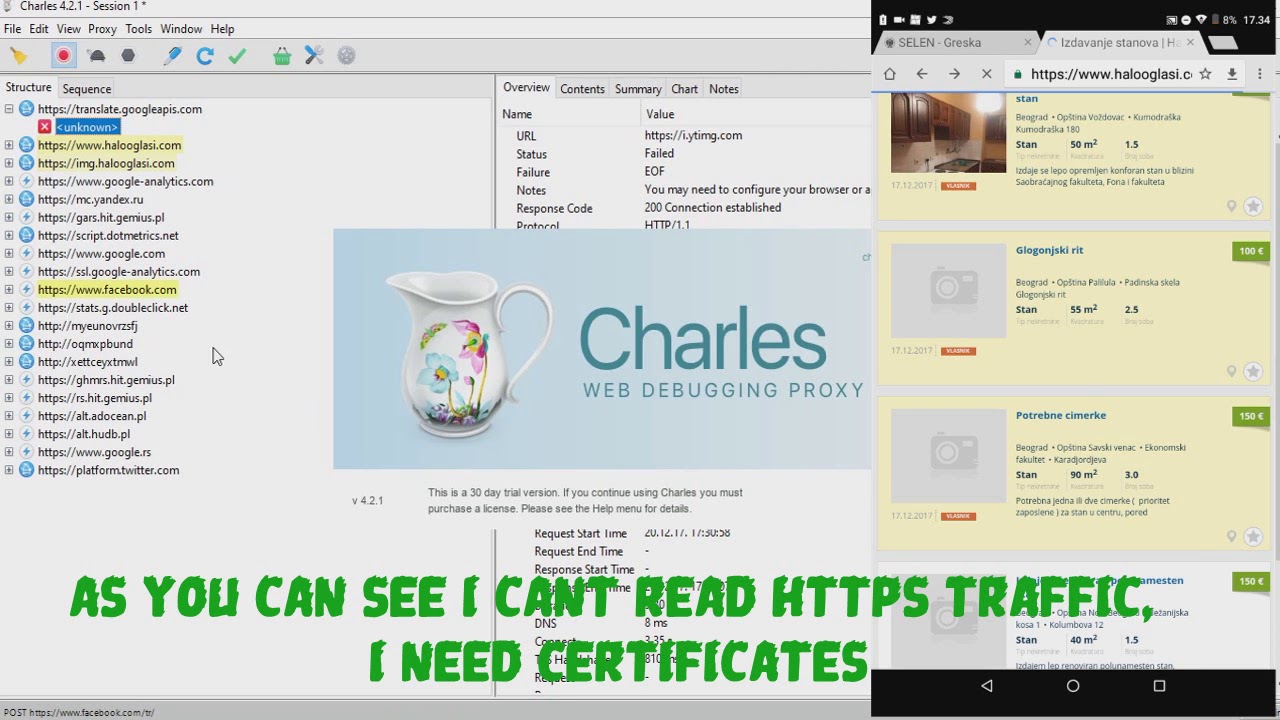The image size is (1280, 720).
Task: Toggle breakpoints with the hexagon icon
Action: (128, 56)
